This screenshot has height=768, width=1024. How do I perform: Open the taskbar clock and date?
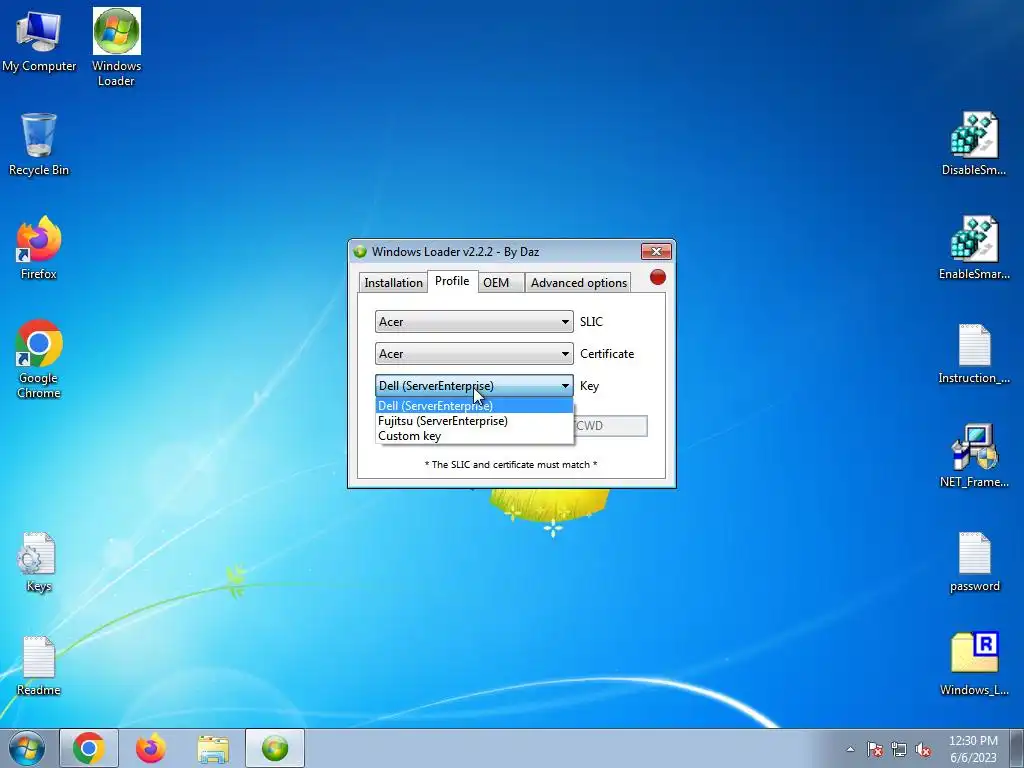click(x=973, y=749)
